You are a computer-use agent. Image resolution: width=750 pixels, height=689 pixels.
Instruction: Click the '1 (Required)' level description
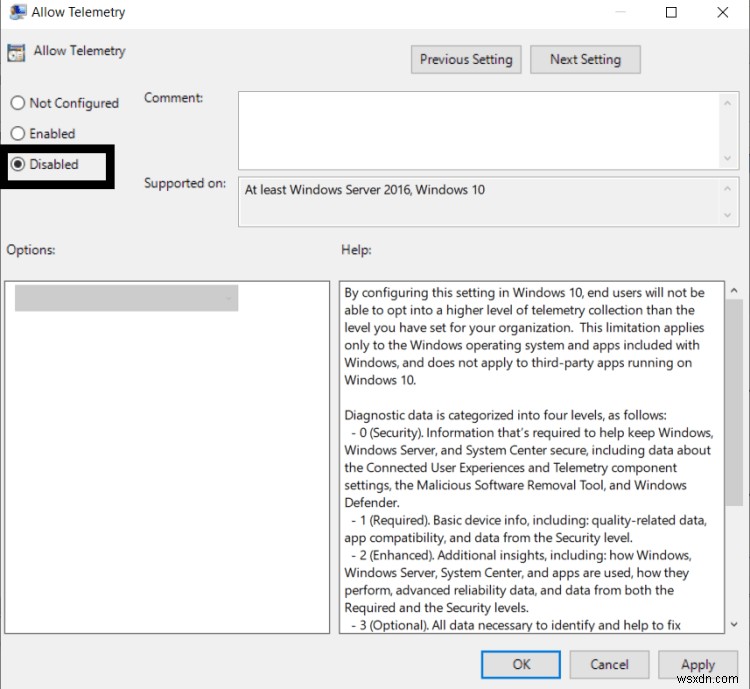525,529
